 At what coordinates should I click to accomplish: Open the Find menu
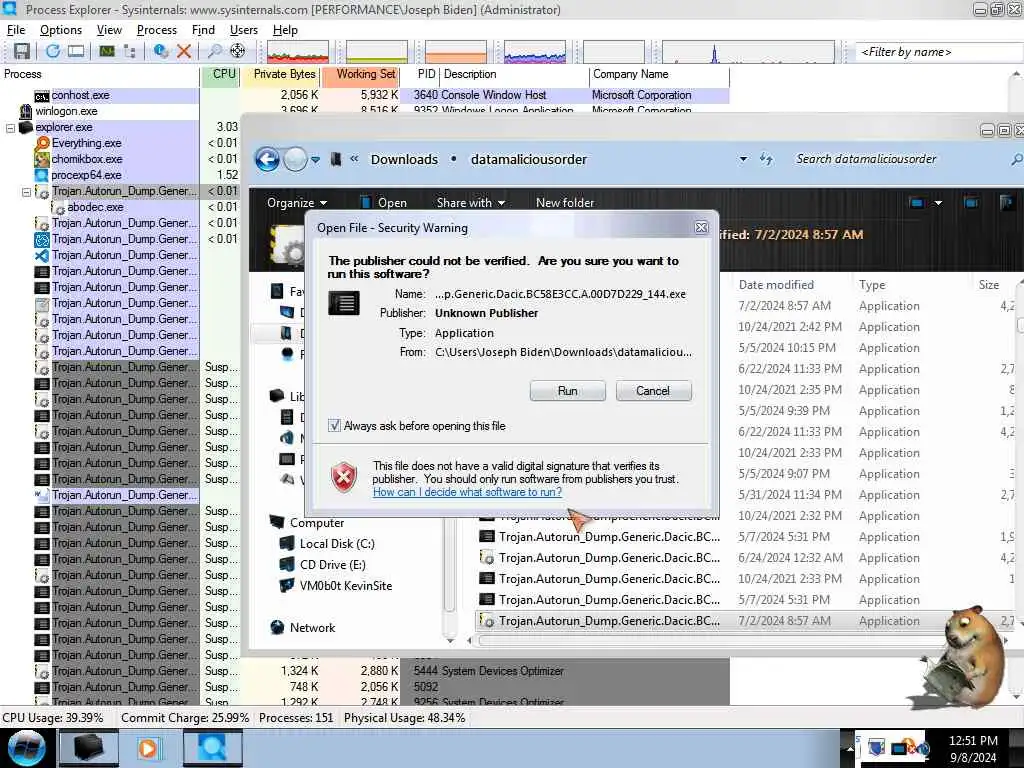coord(203,30)
